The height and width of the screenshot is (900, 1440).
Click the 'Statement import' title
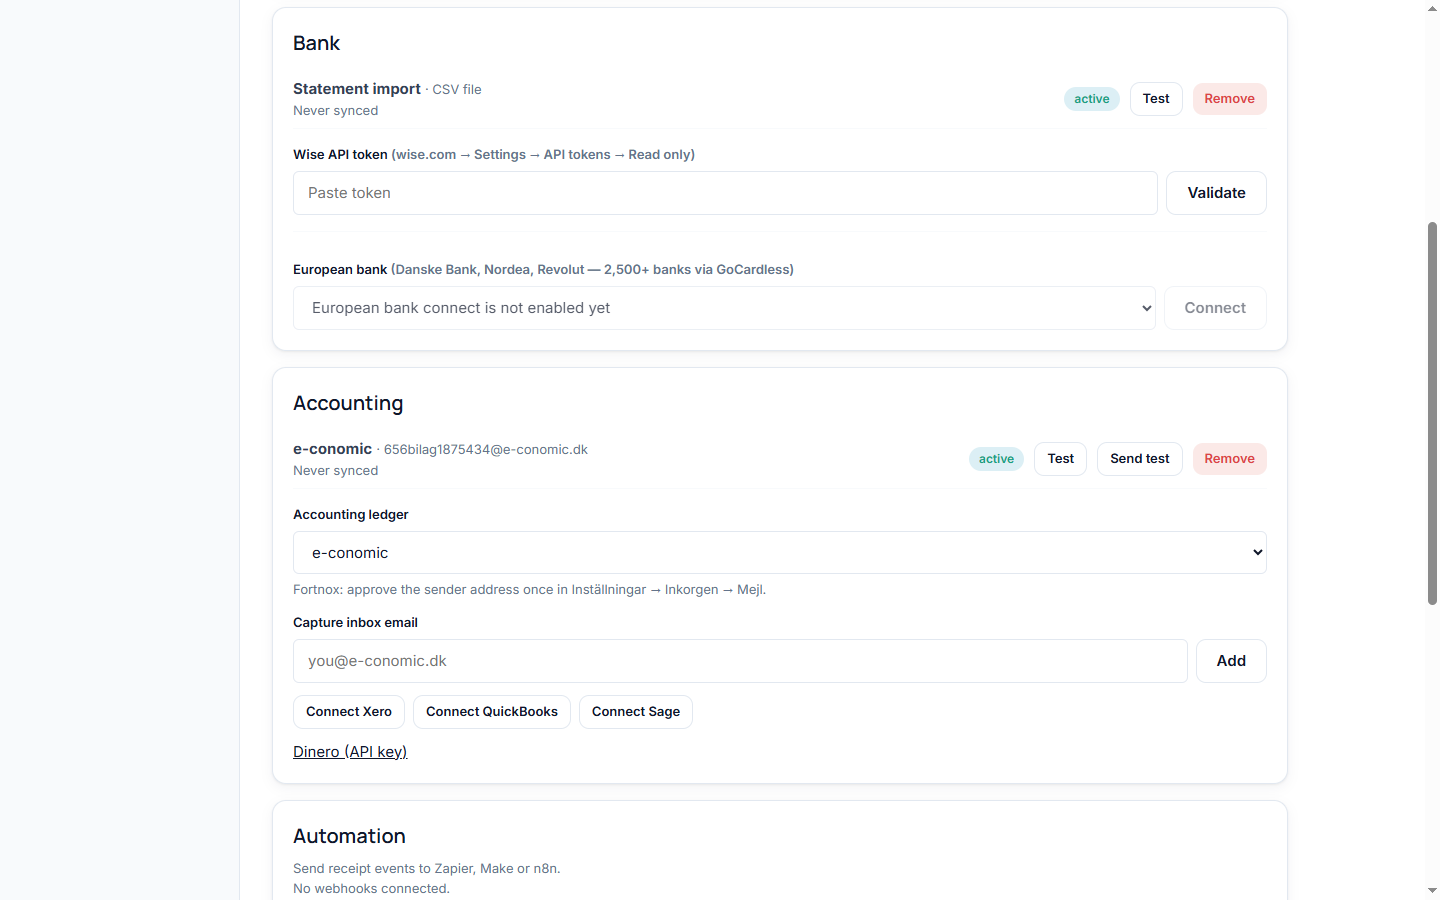pos(357,89)
